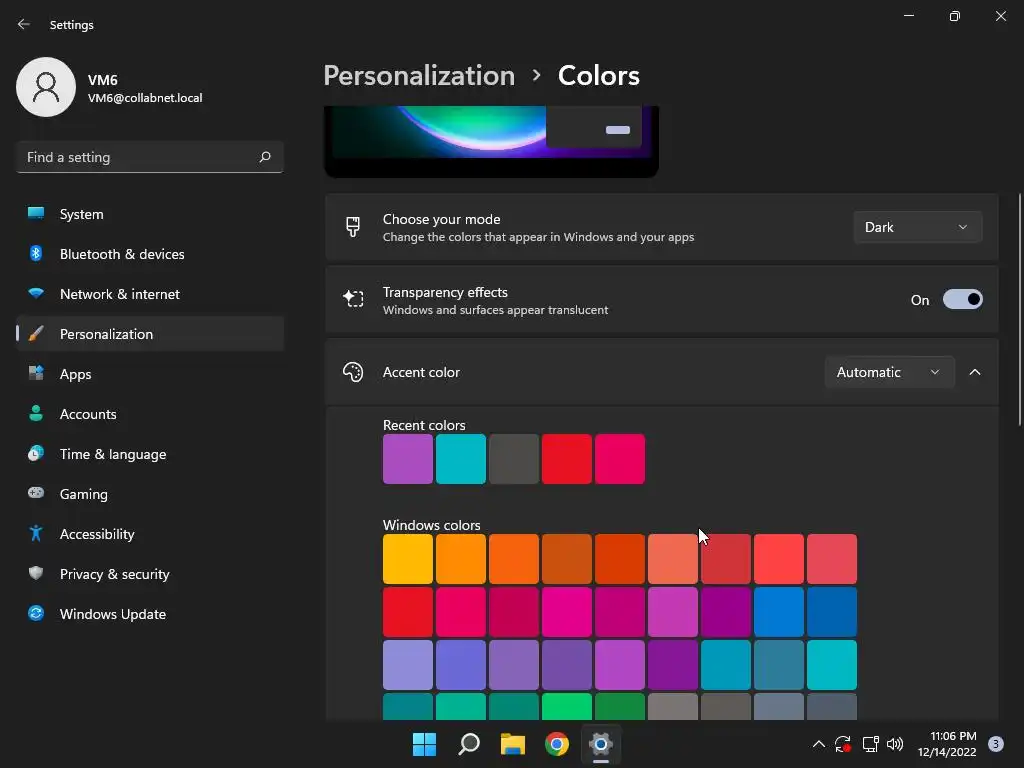Turn off the Transparency effects toggle
The image size is (1024, 768).
[x=963, y=300]
